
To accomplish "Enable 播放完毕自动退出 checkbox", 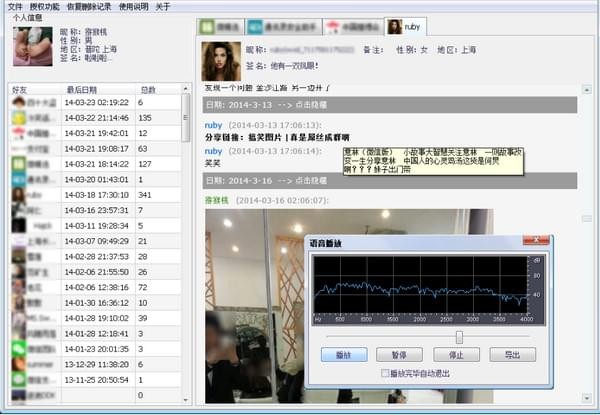I will tap(386, 374).
